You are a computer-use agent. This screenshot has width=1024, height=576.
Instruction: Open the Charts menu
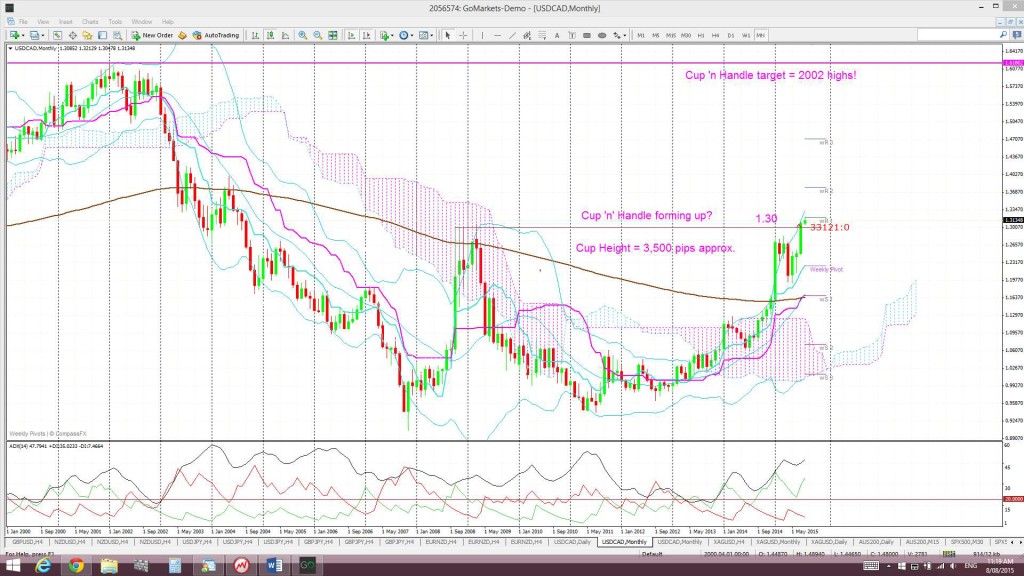(90, 22)
